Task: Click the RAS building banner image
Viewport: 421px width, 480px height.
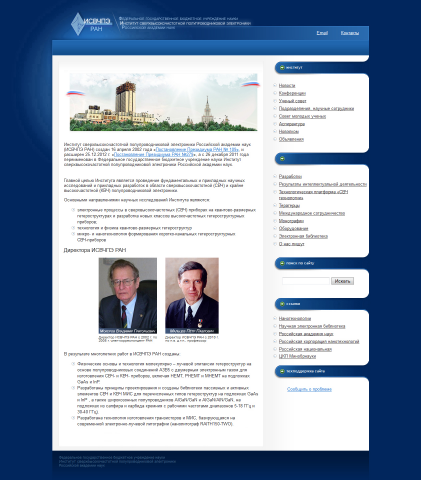Action: point(163,102)
